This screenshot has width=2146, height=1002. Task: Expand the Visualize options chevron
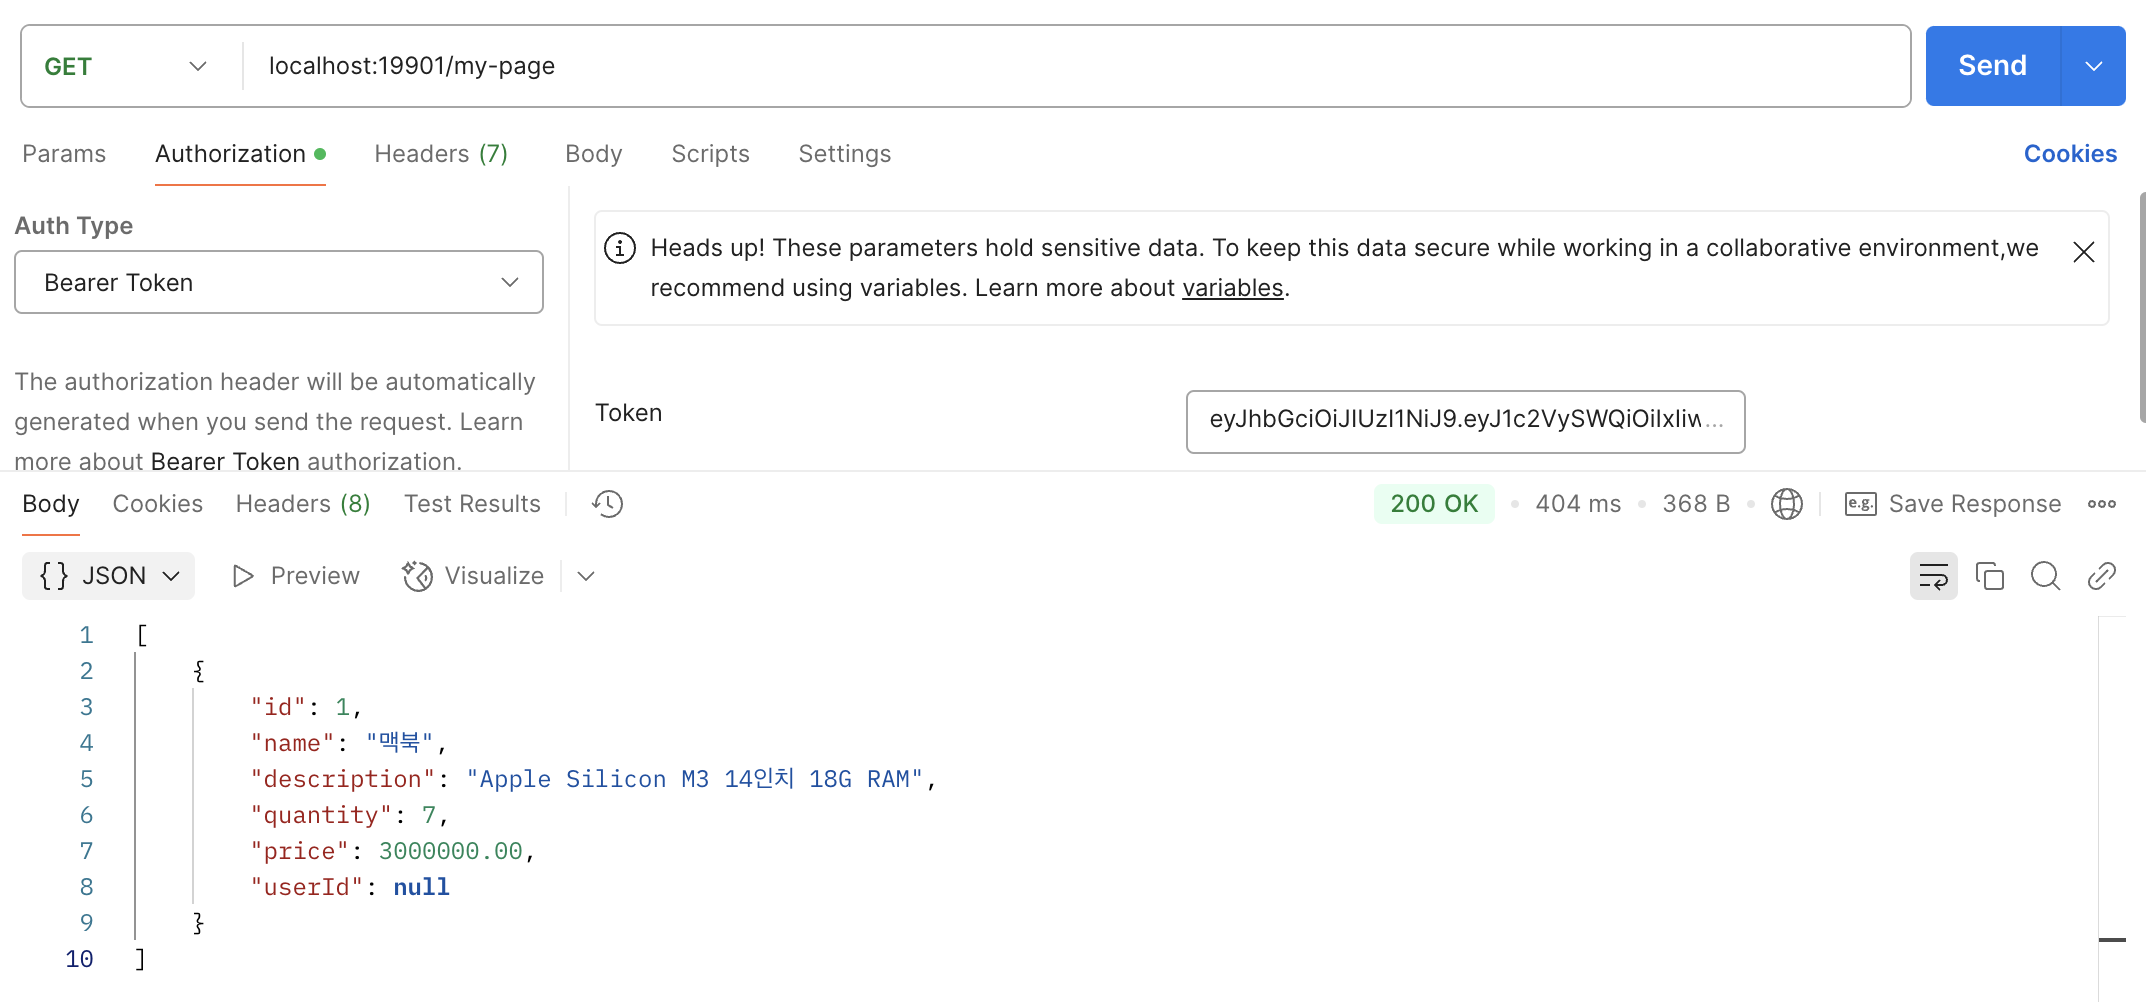(586, 576)
